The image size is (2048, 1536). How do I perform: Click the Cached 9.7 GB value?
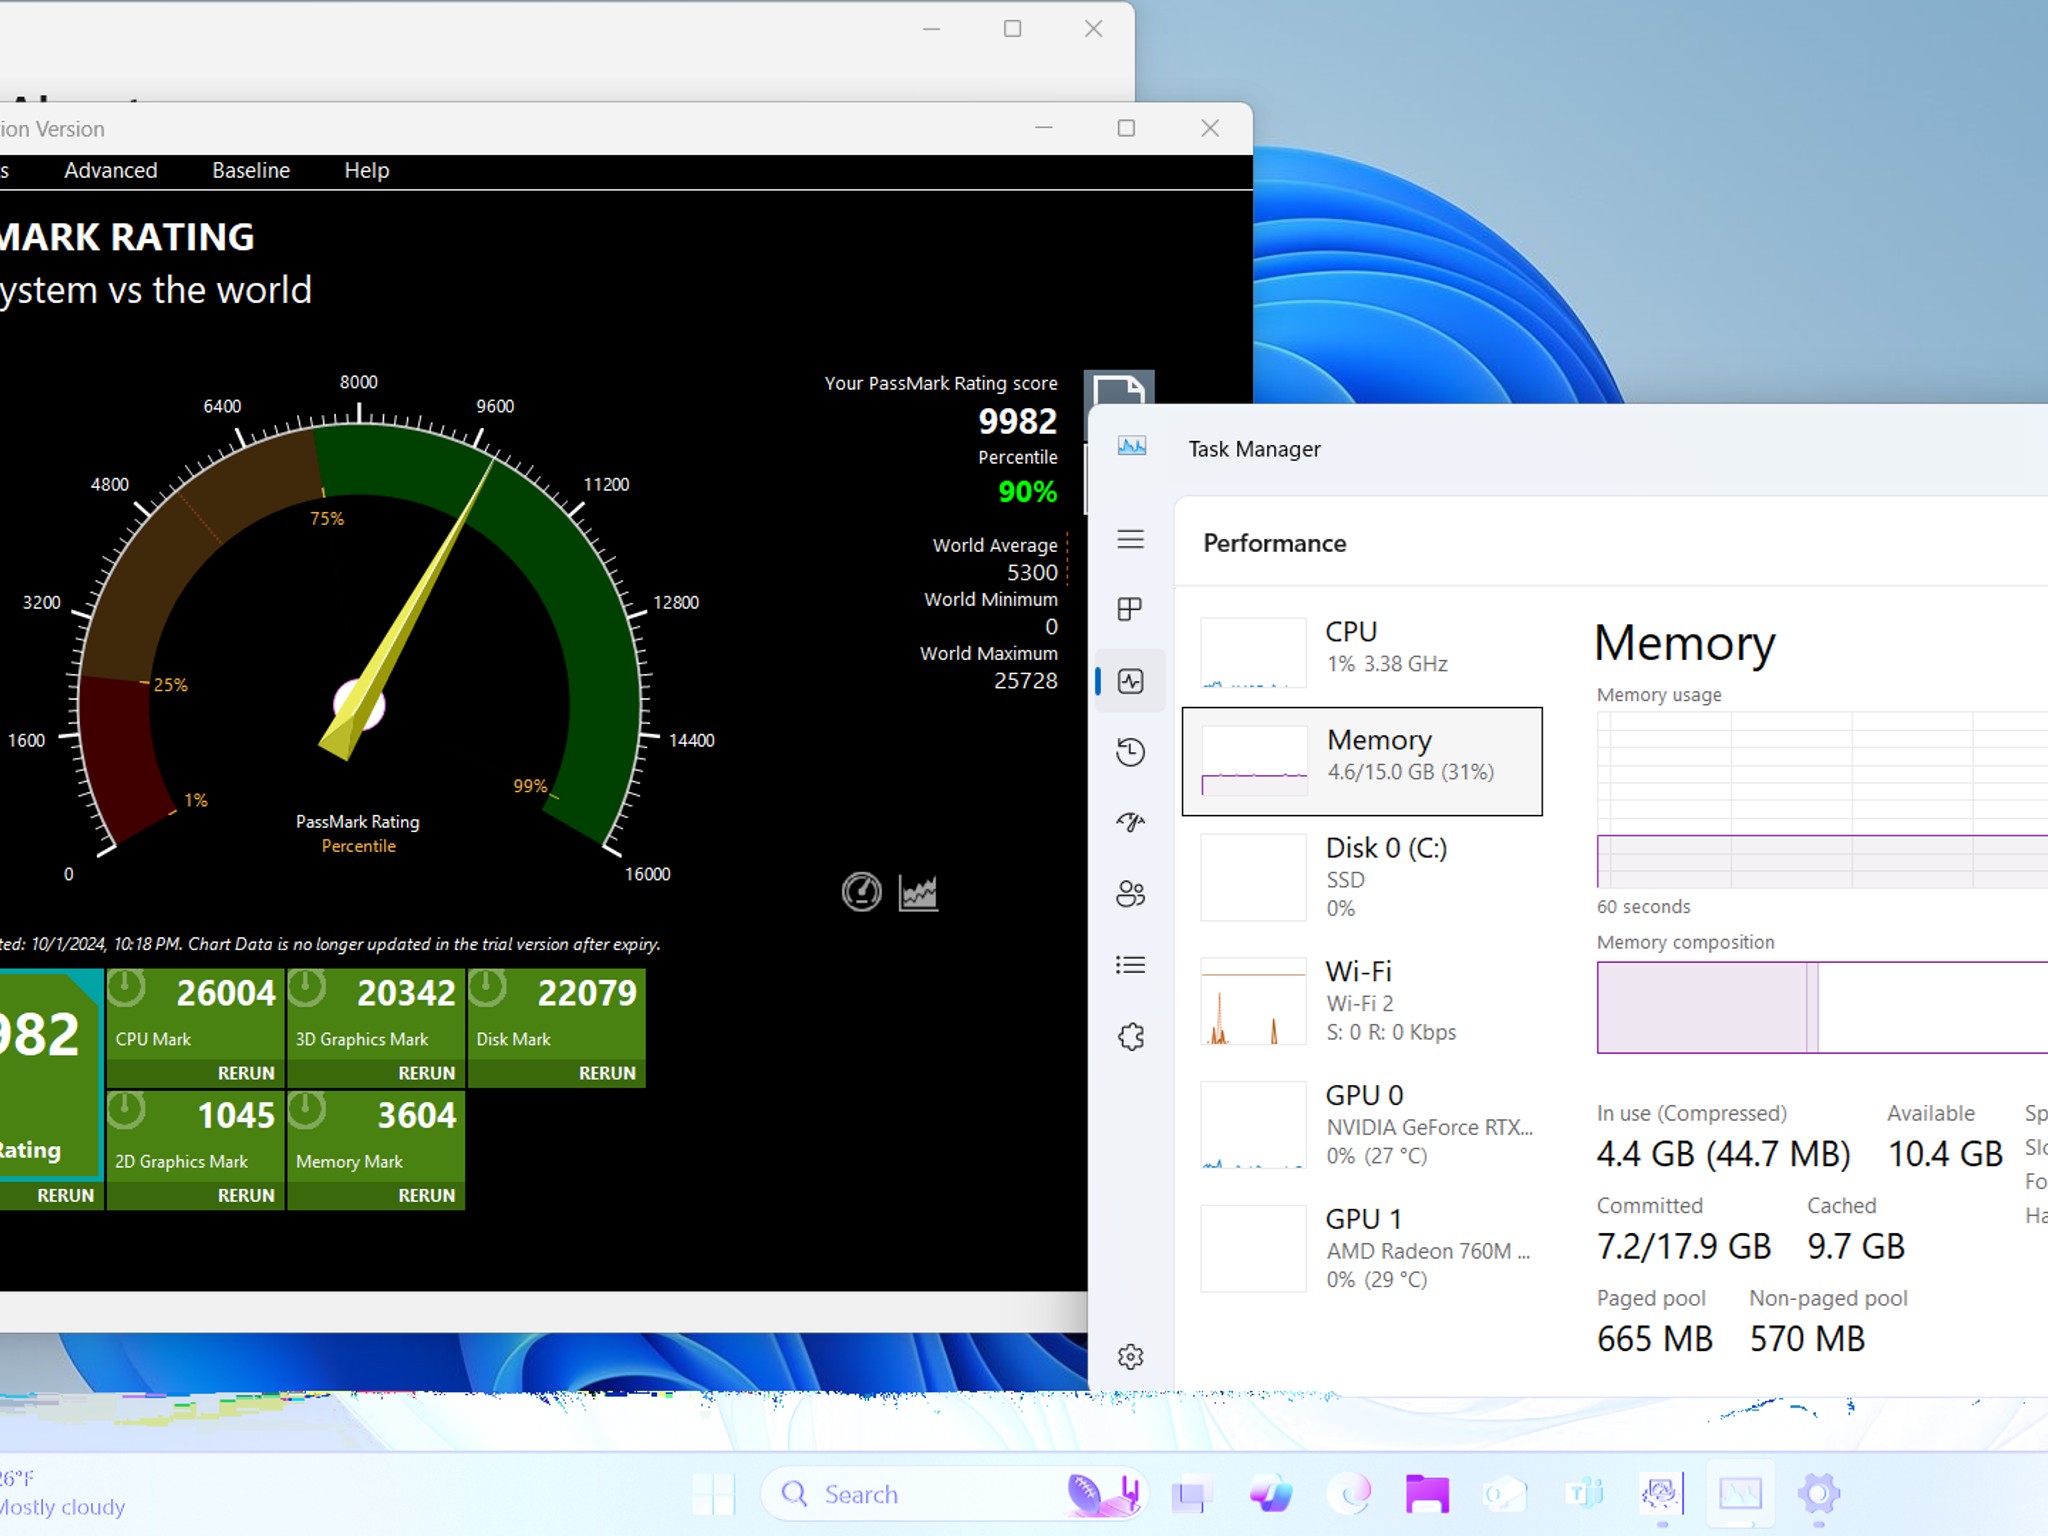(x=1856, y=1246)
